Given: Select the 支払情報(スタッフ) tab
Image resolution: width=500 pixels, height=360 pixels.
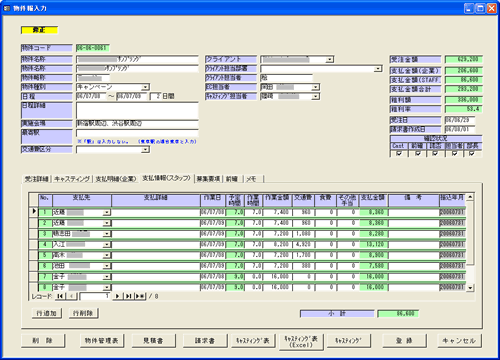Looking at the screenshot, I should (166, 178).
